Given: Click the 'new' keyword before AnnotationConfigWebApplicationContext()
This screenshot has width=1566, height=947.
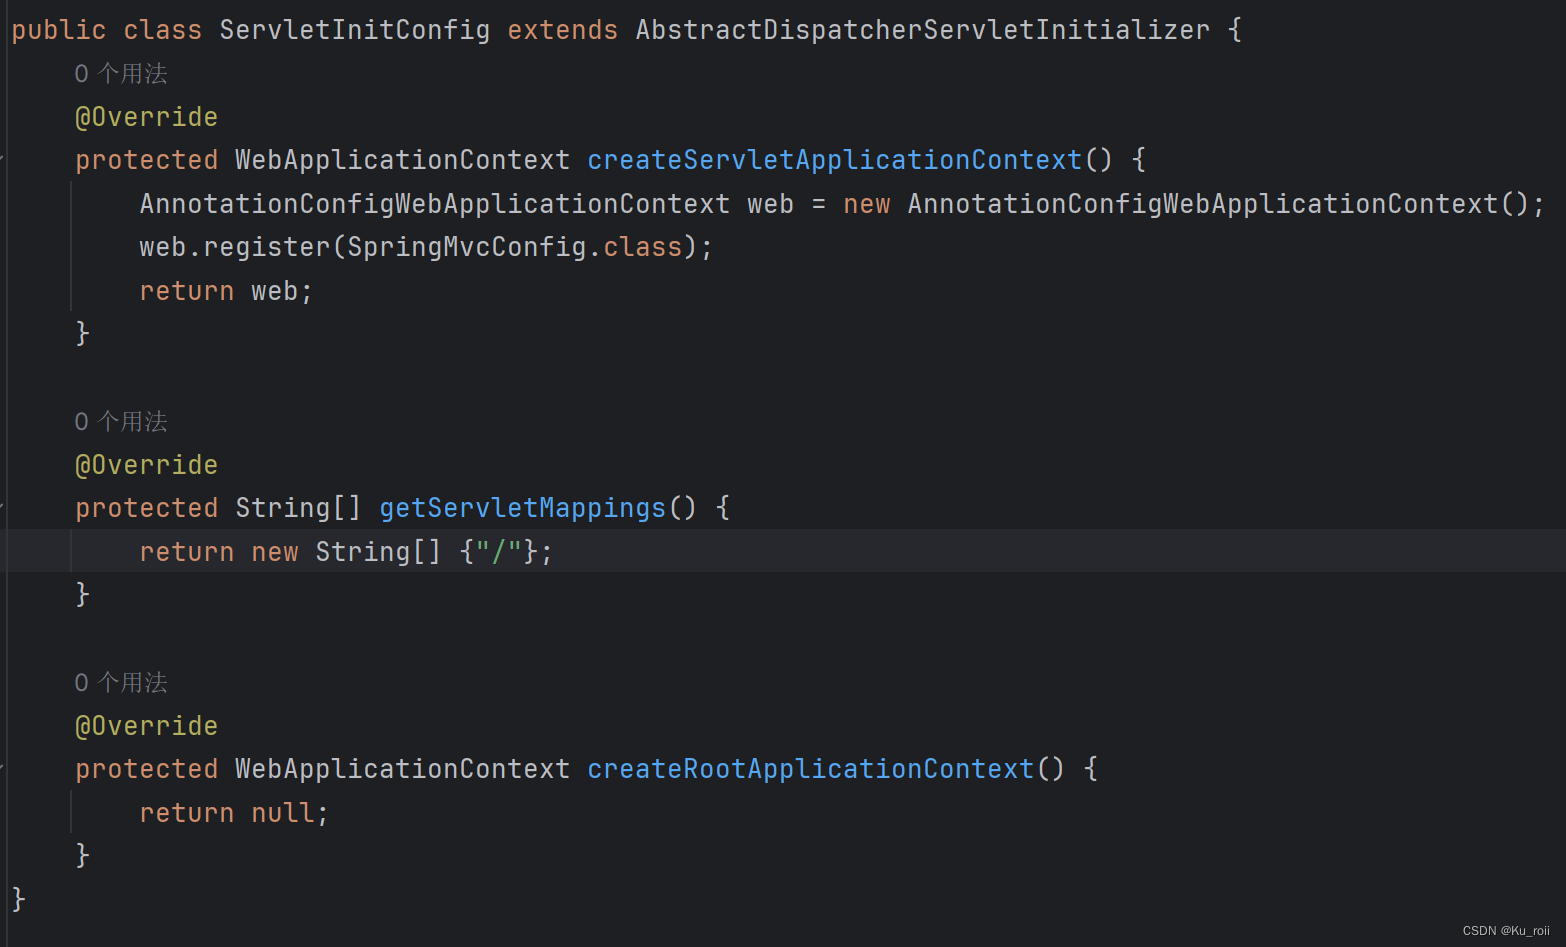Looking at the screenshot, I should click(867, 204).
